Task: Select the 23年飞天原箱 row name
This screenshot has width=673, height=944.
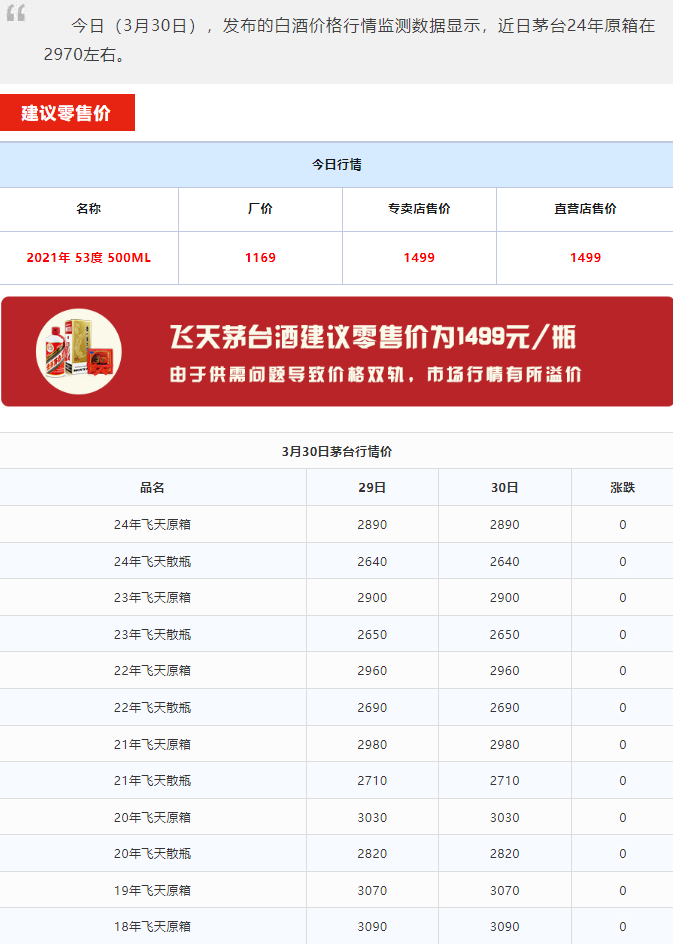Action: tap(152, 598)
